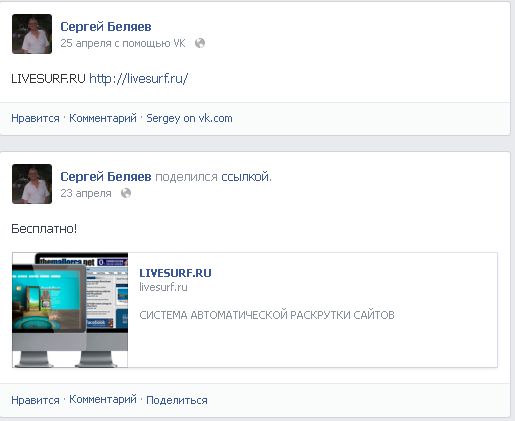Follow the http://livesurf.ru/ link
The height and width of the screenshot is (421, 515).
138,79
